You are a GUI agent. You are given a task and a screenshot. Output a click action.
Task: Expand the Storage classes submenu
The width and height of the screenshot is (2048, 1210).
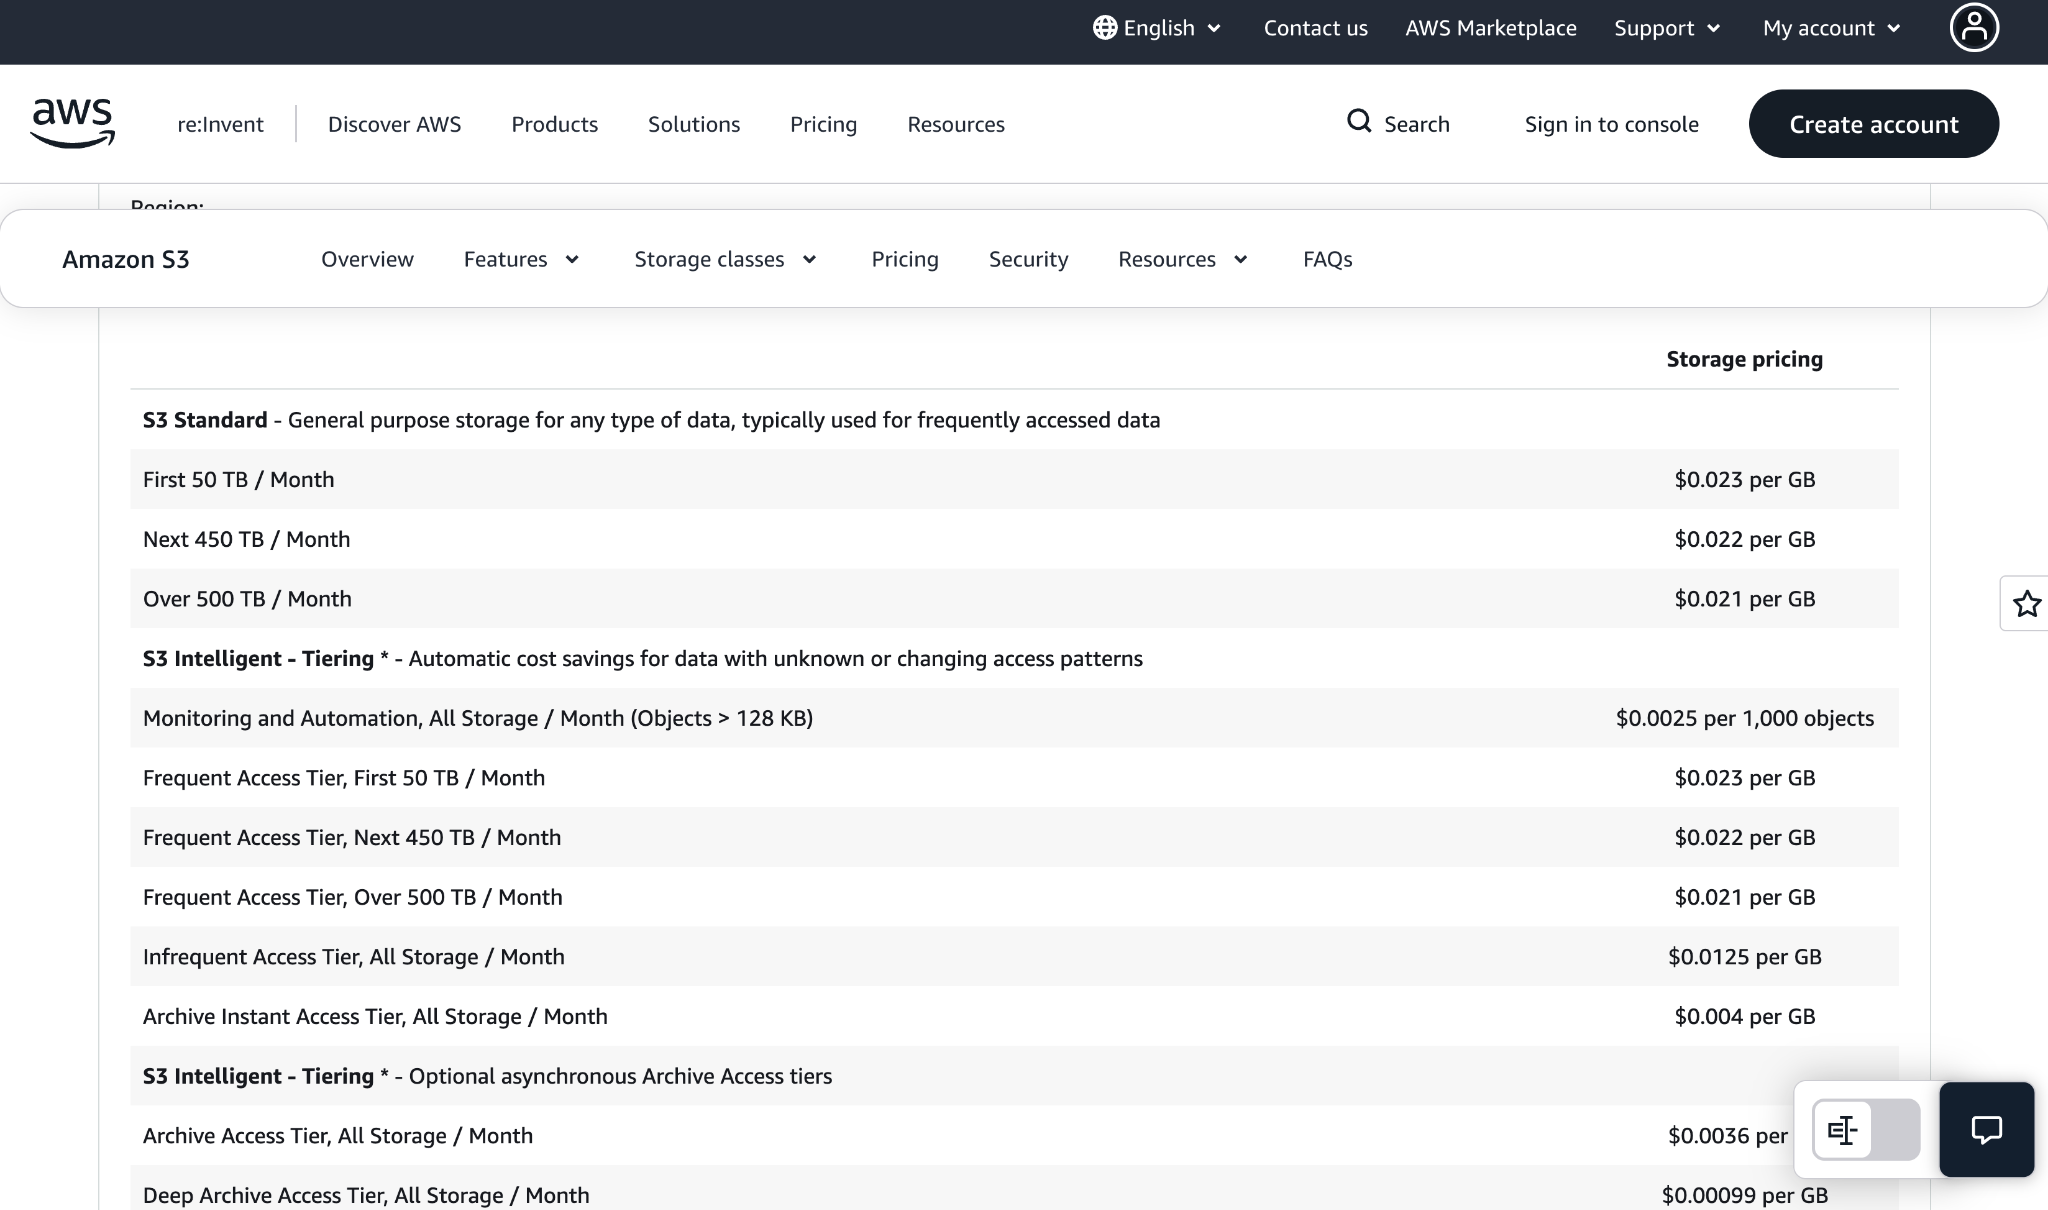(x=726, y=259)
